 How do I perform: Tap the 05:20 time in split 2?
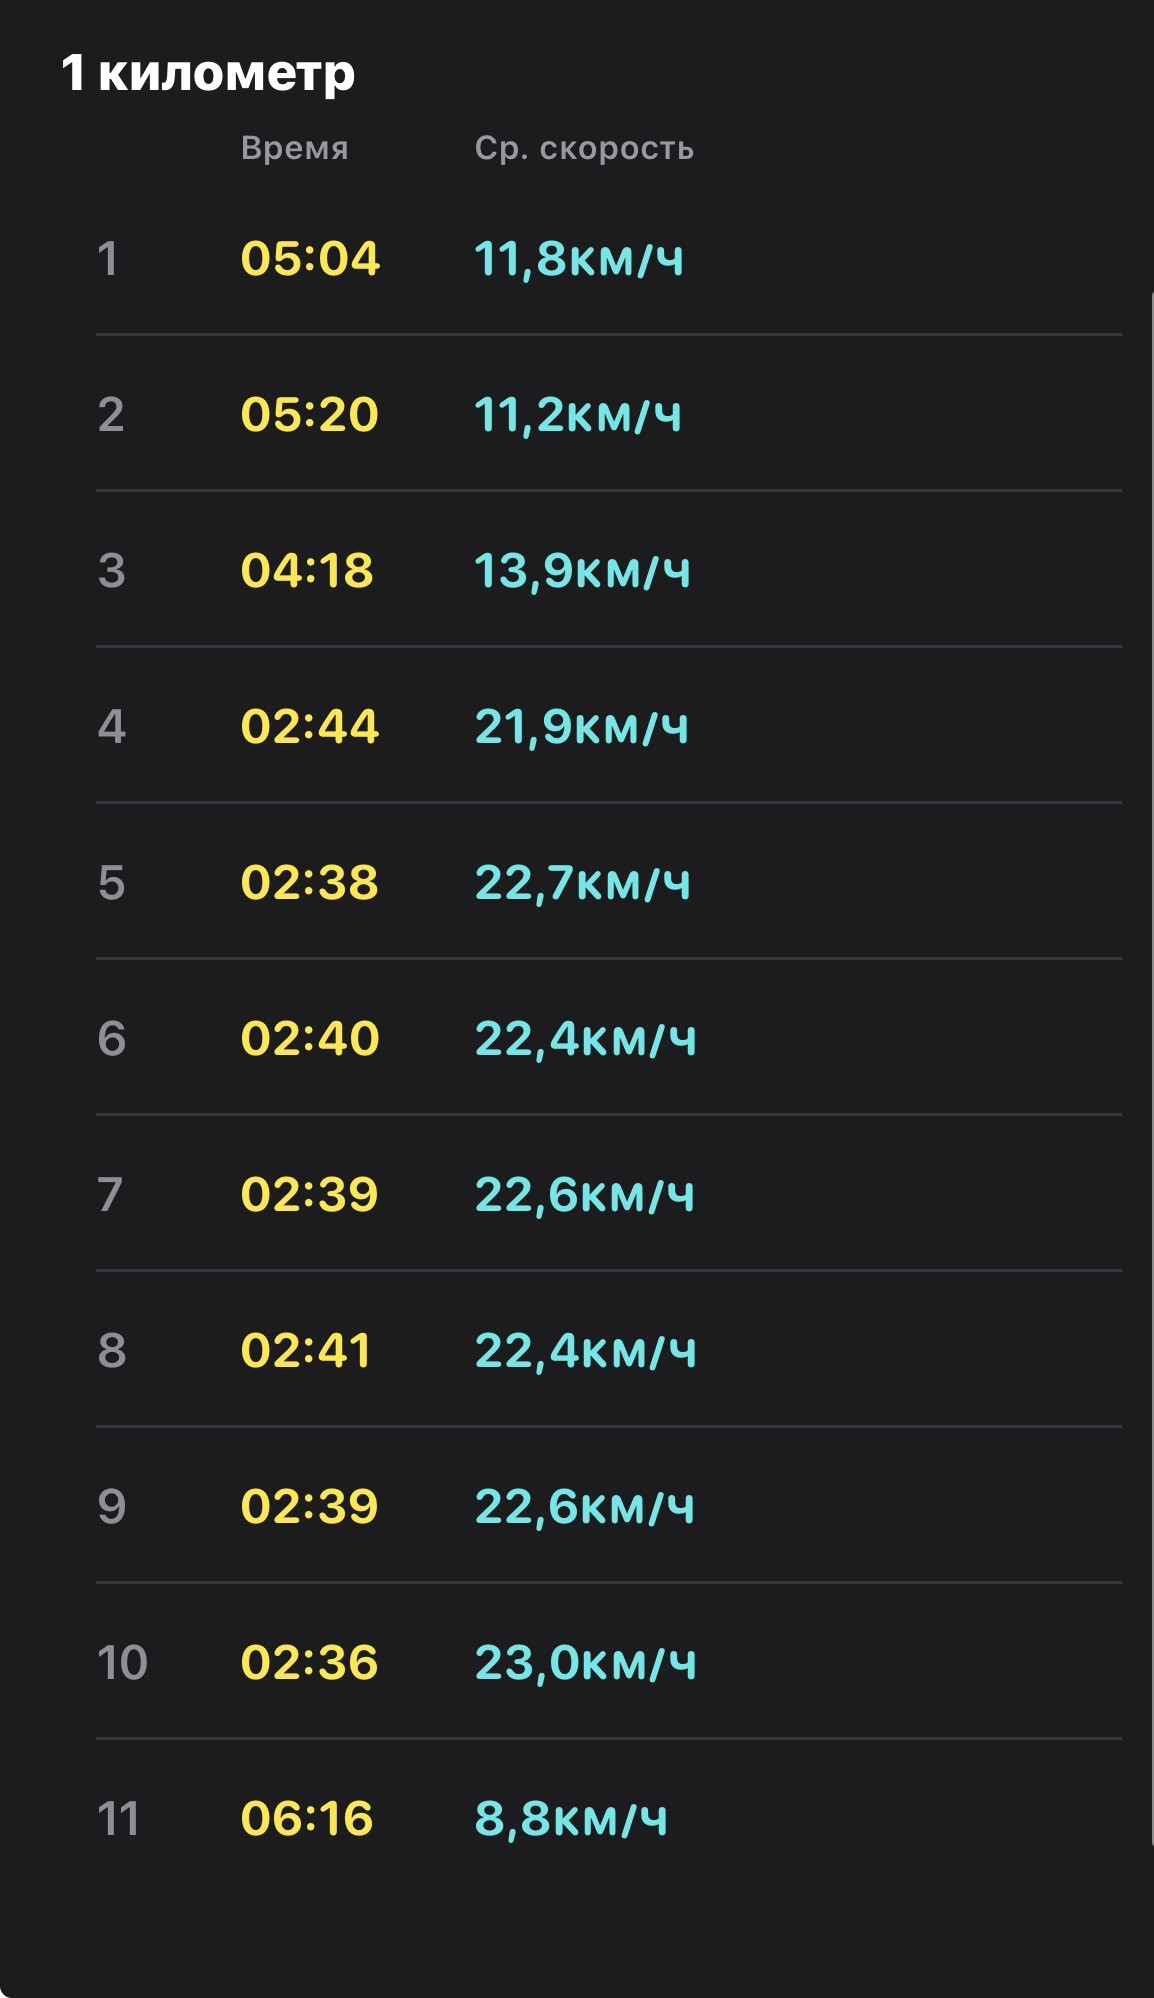click(310, 415)
